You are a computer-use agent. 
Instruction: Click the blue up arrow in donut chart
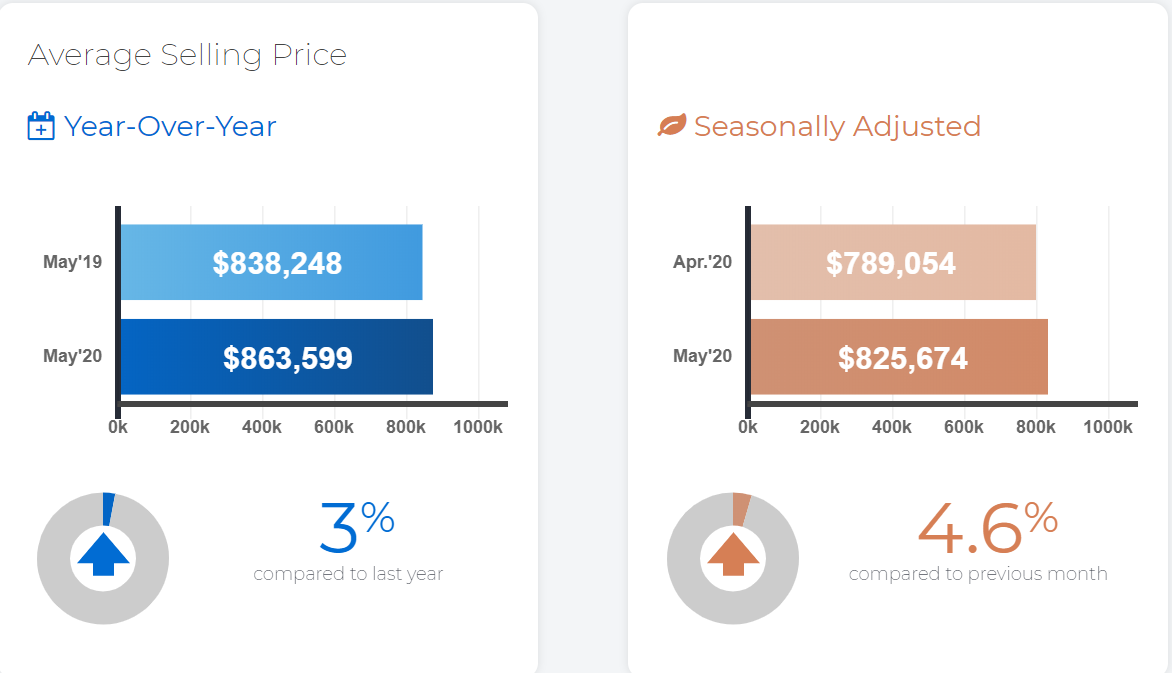103,554
